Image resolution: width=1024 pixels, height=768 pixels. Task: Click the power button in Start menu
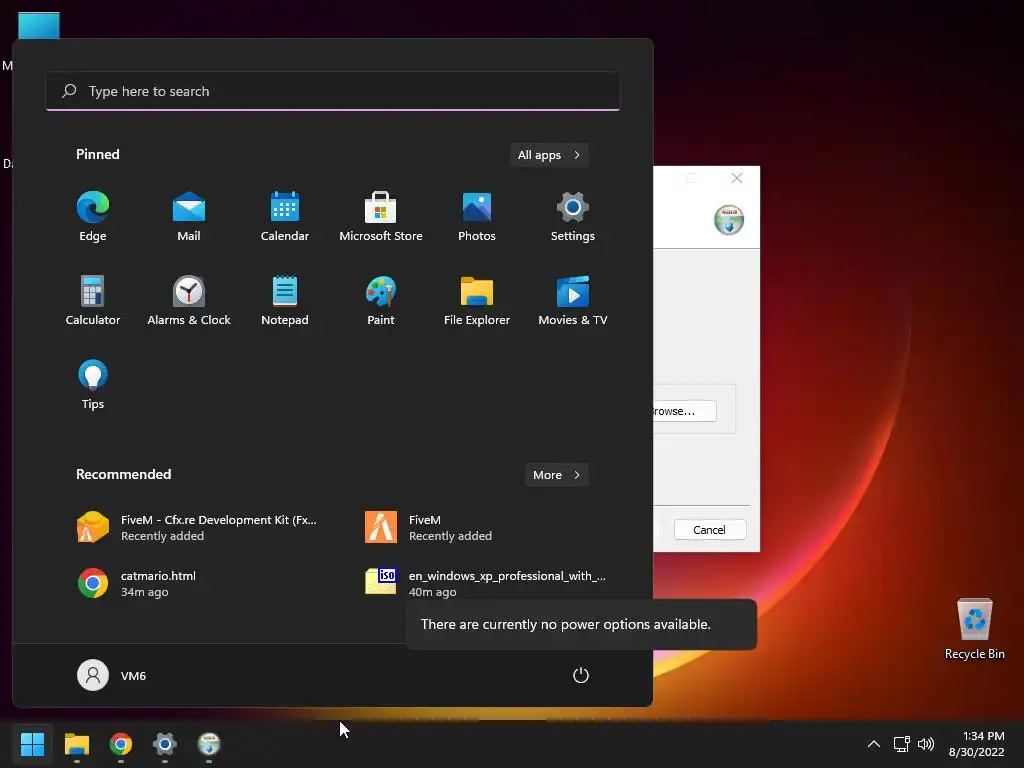(581, 675)
